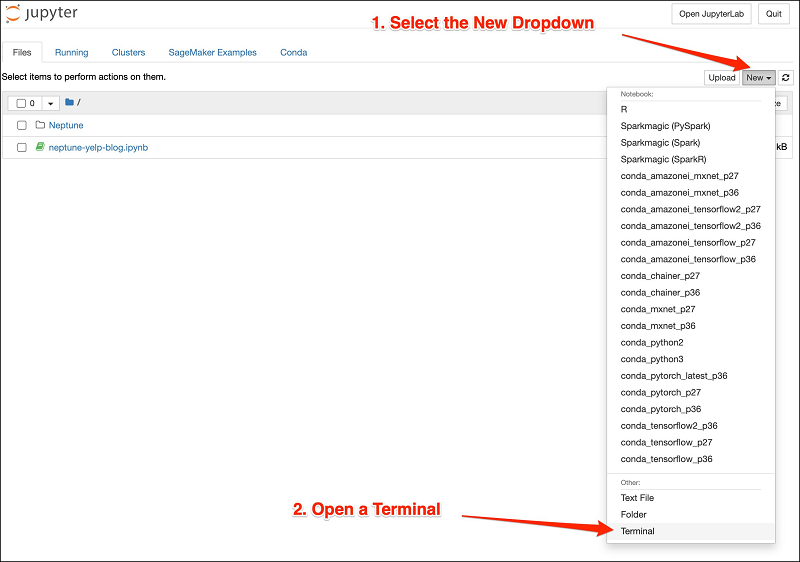
Task: Open a Terminal from the menu
Action: pyautogui.click(x=691, y=531)
